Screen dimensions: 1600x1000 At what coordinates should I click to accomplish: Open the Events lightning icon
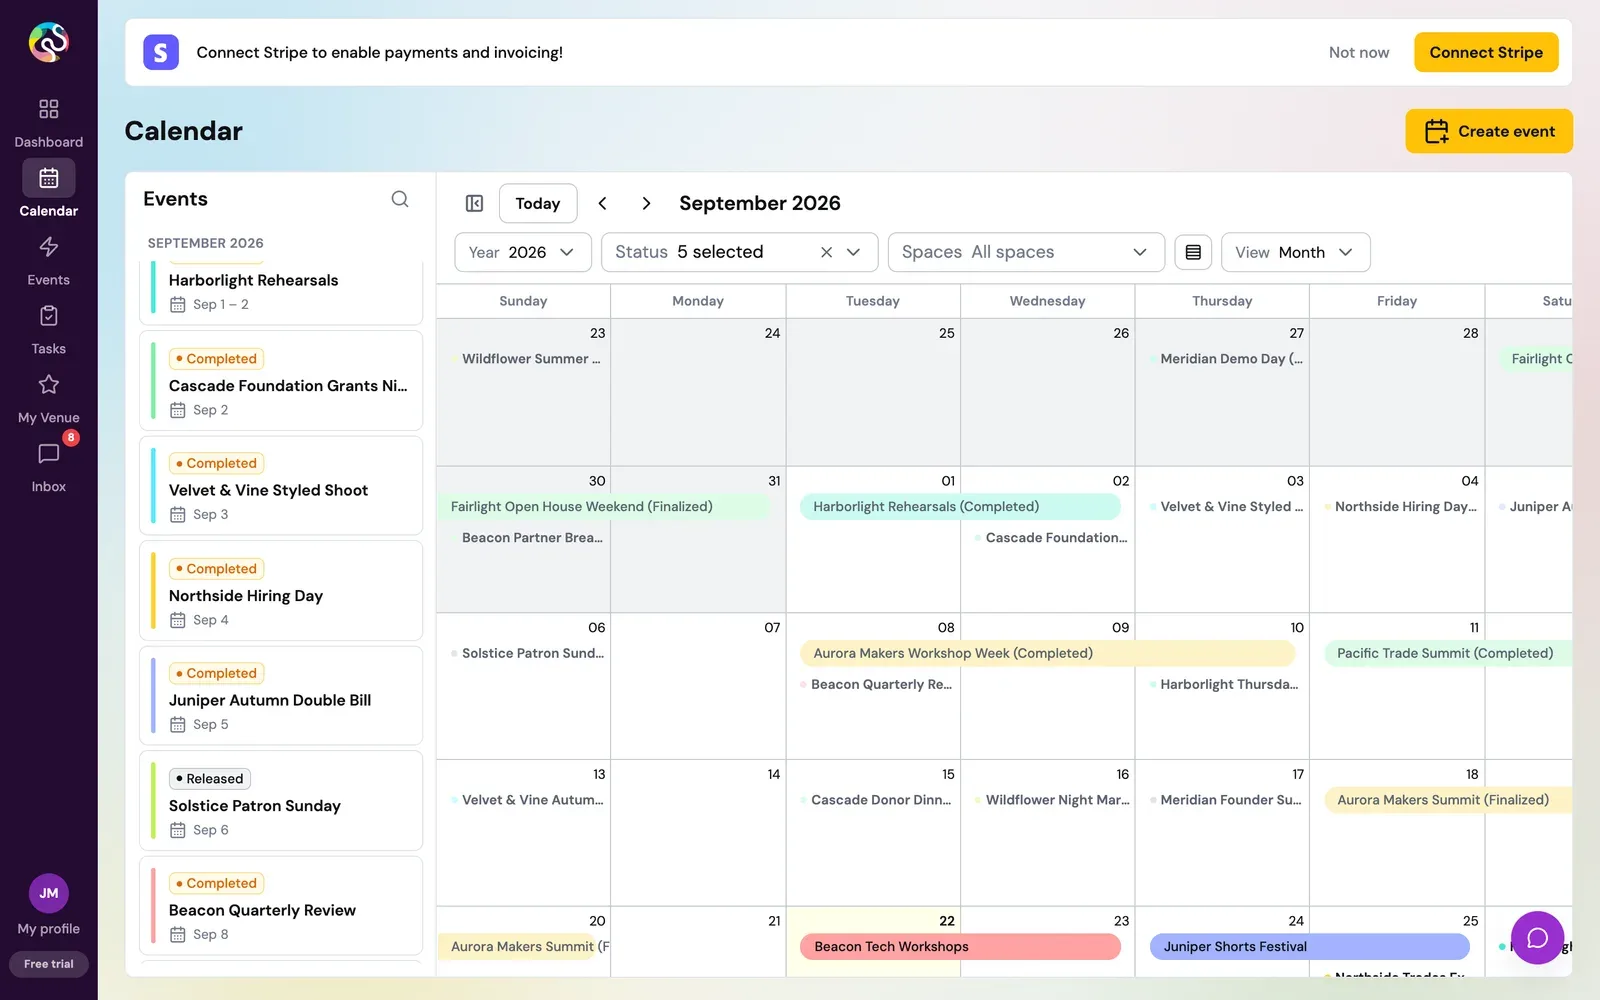(x=48, y=247)
